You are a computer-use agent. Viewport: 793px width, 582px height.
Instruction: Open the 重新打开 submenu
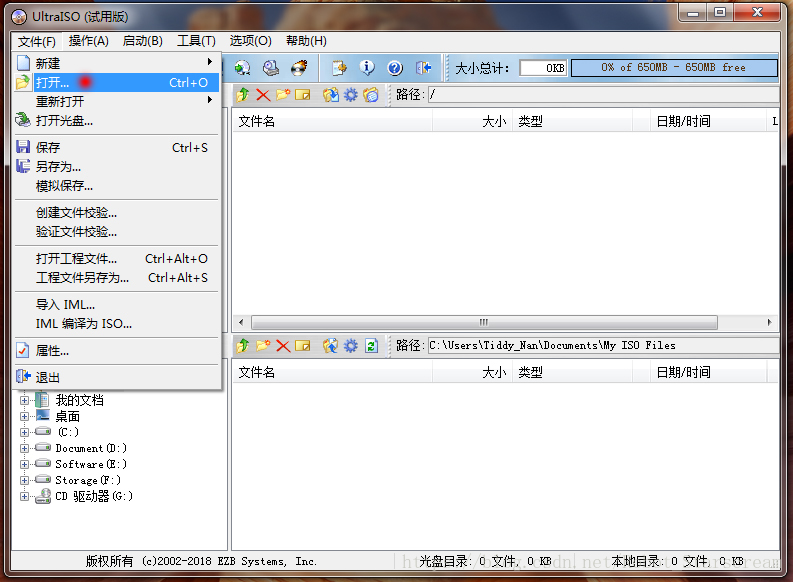[x=117, y=101]
